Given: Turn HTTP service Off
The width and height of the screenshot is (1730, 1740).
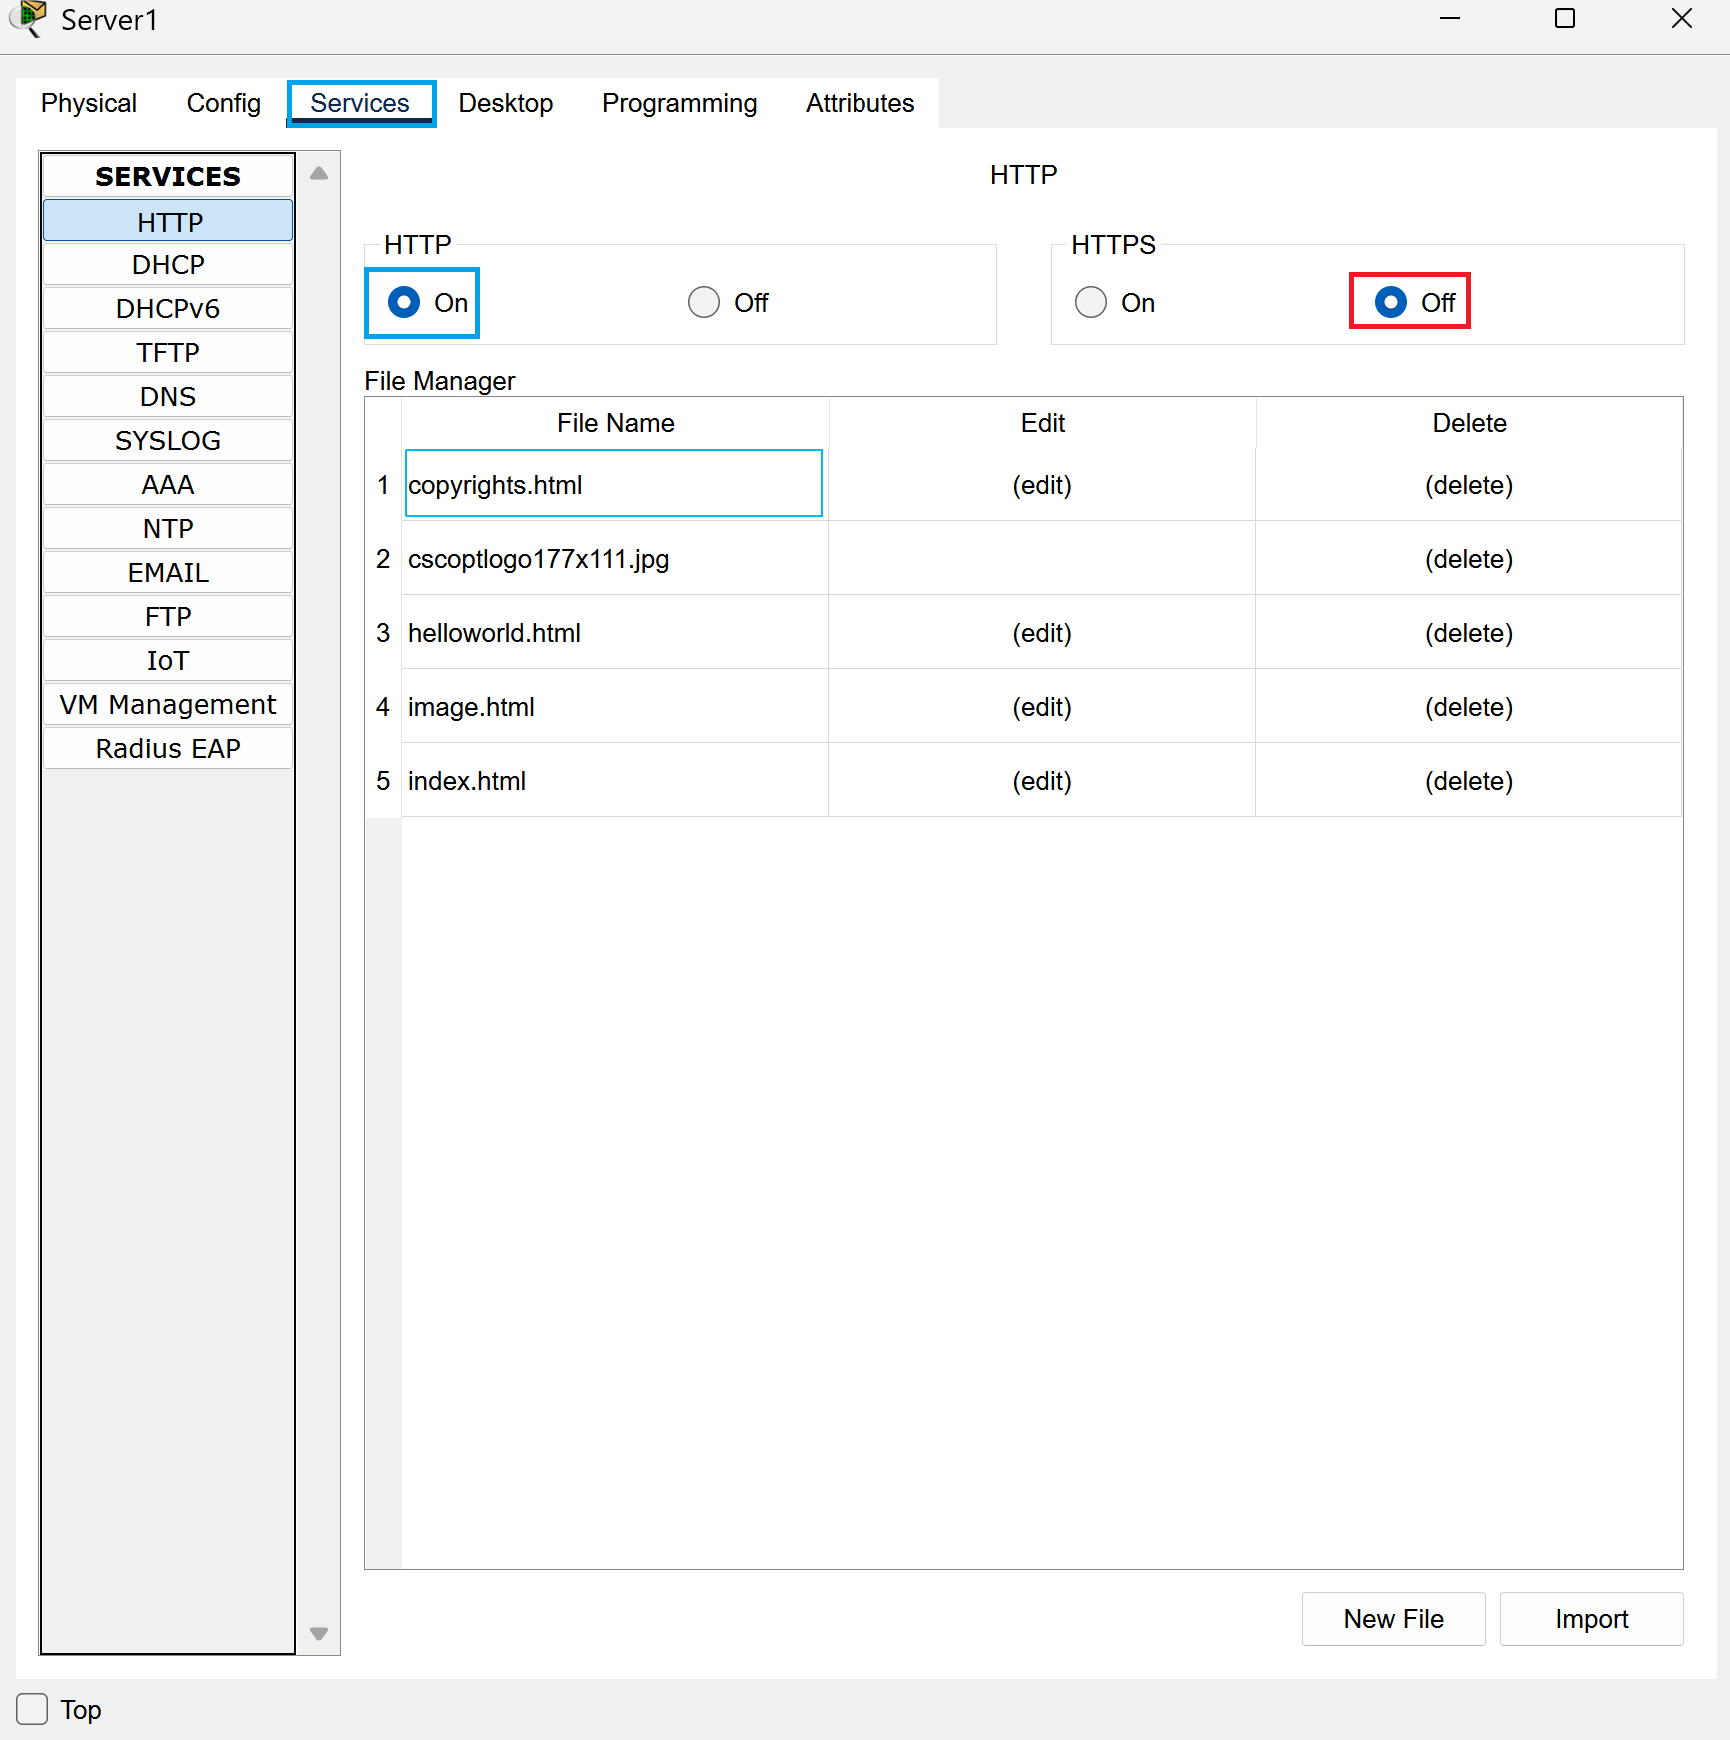Looking at the screenshot, I should 704,302.
